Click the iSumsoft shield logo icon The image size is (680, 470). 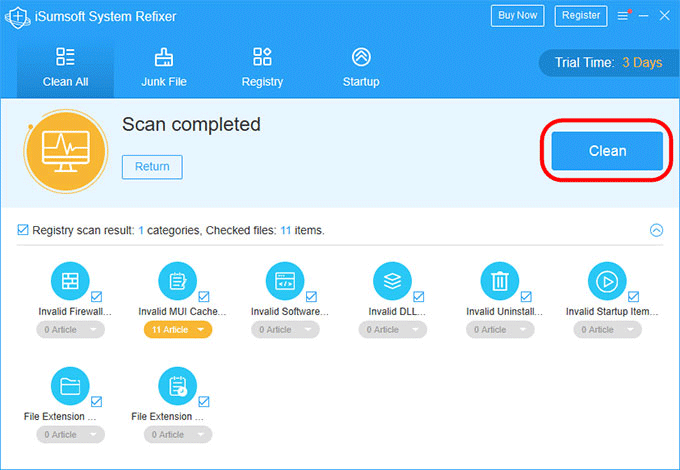tap(17, 17)
